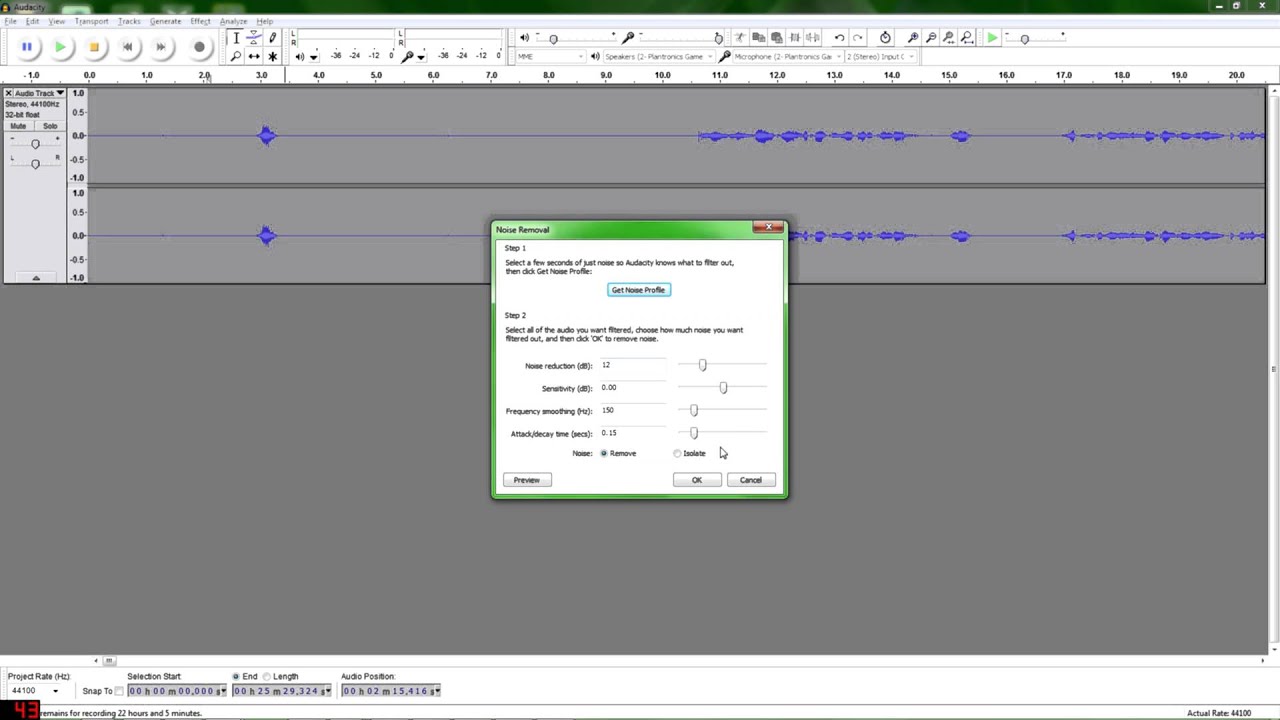Select the Zoom magnifier tool
The height and width of the screenshot is (720, 1280).
[236, 56]
